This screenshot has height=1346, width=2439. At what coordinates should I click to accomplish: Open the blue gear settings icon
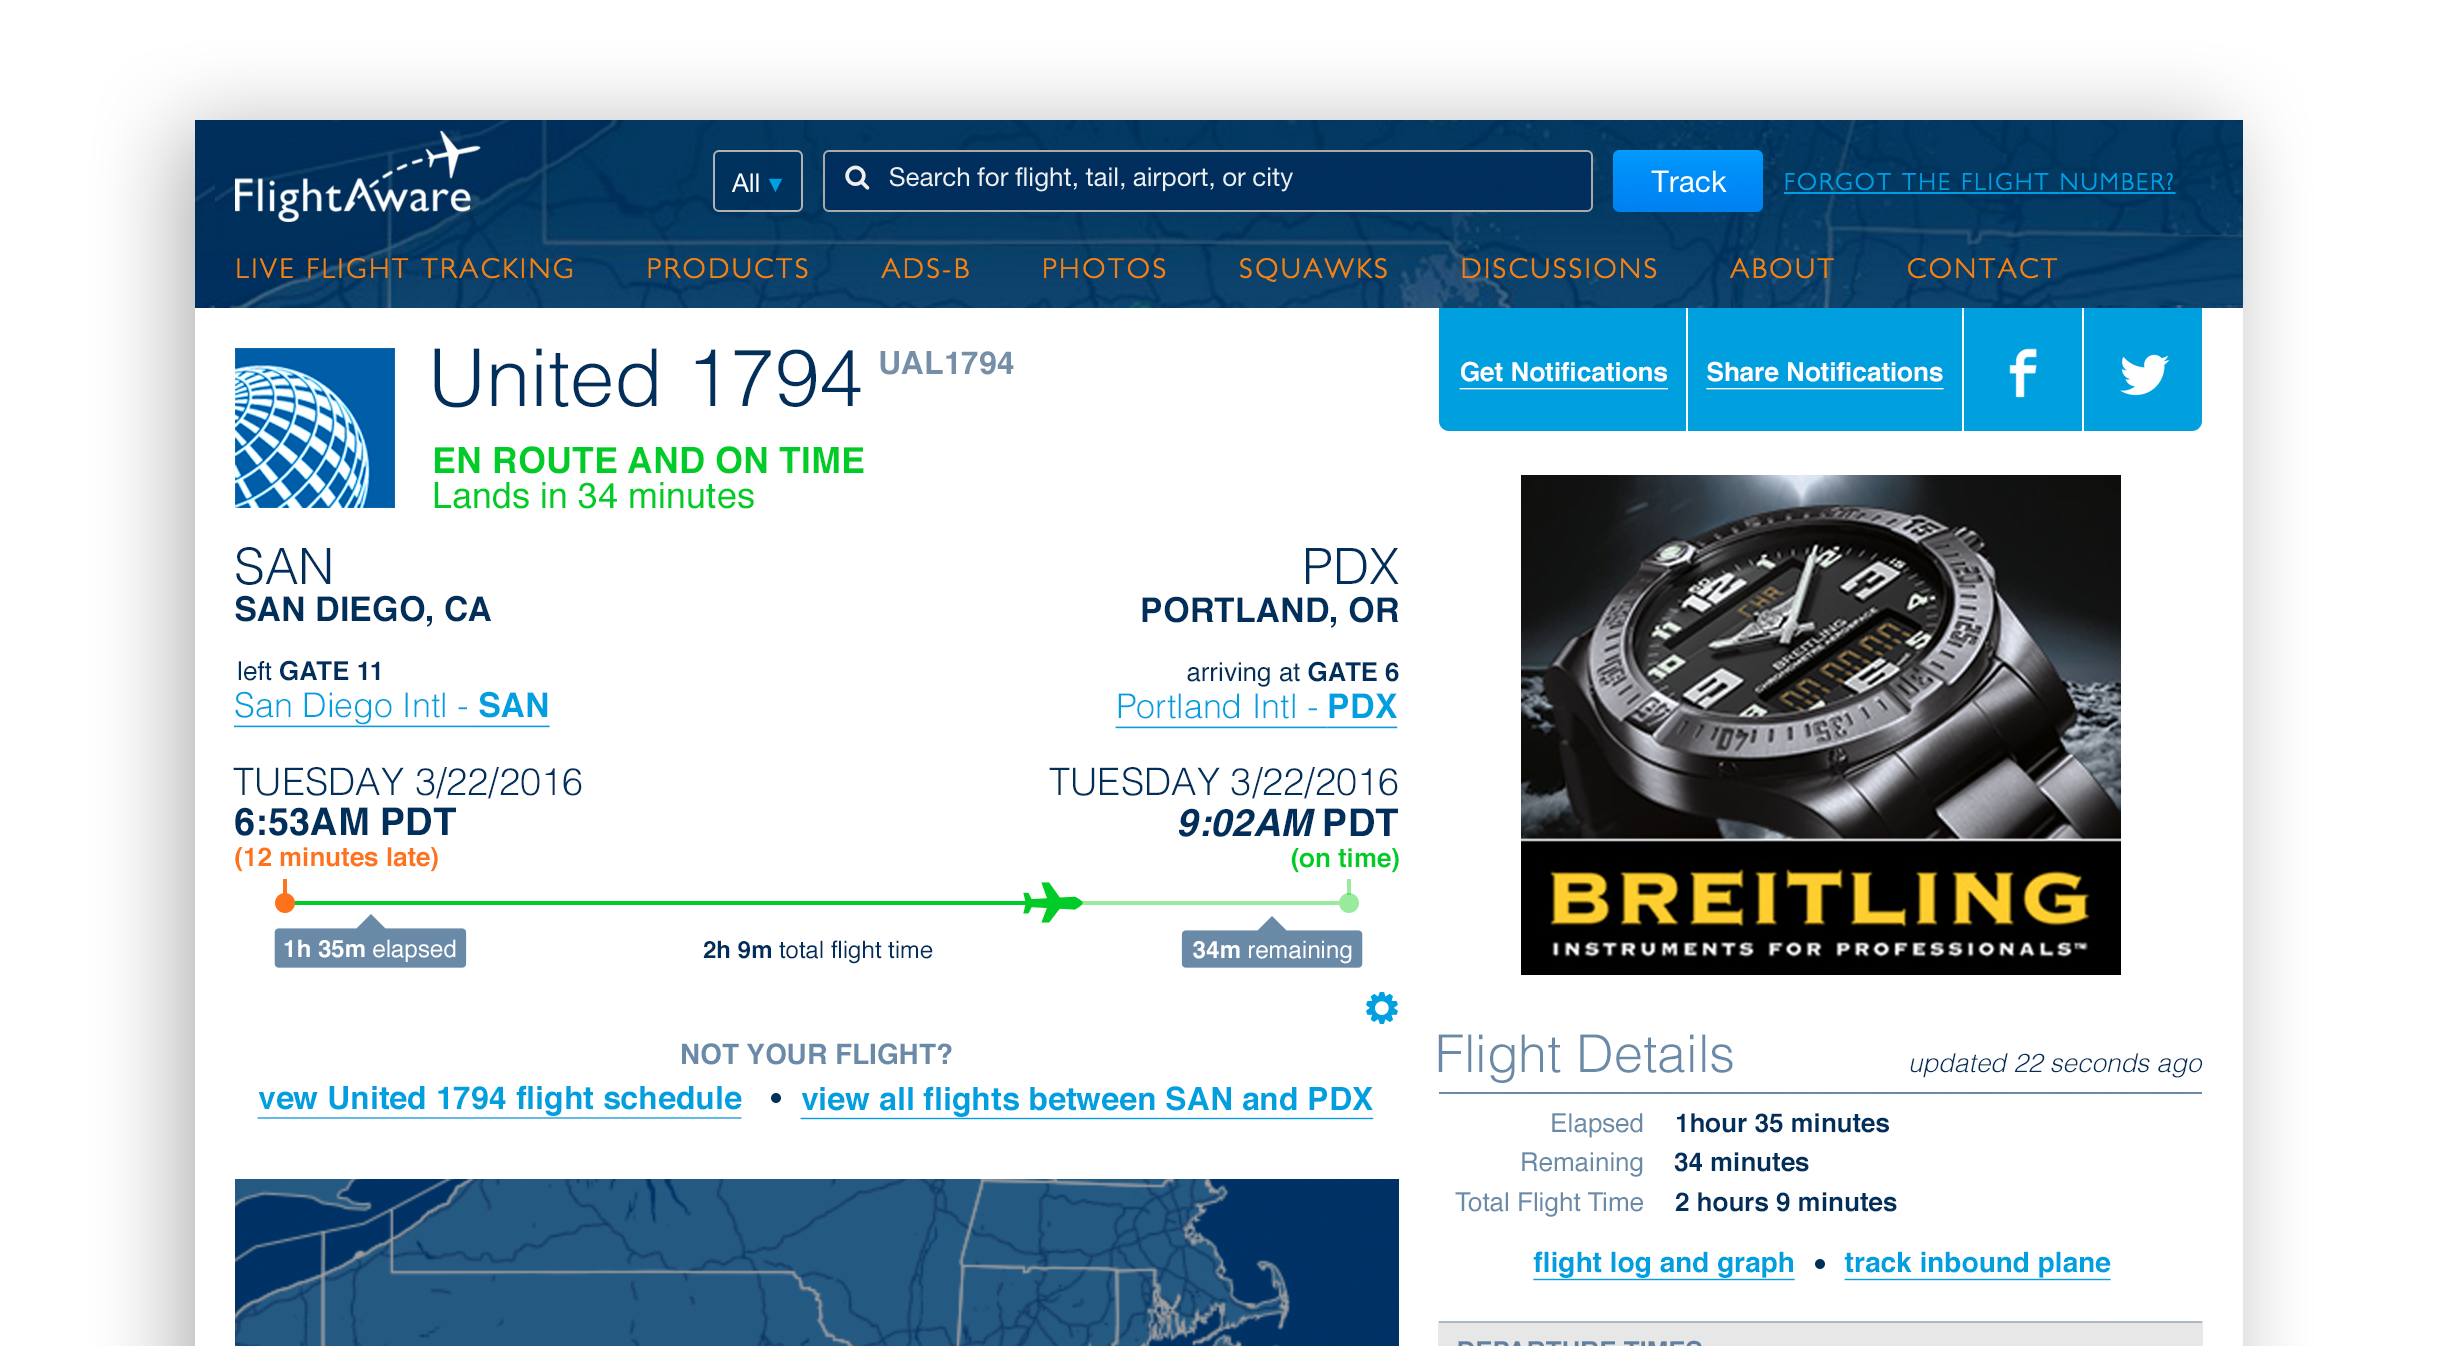[x=1381, y=1008]
